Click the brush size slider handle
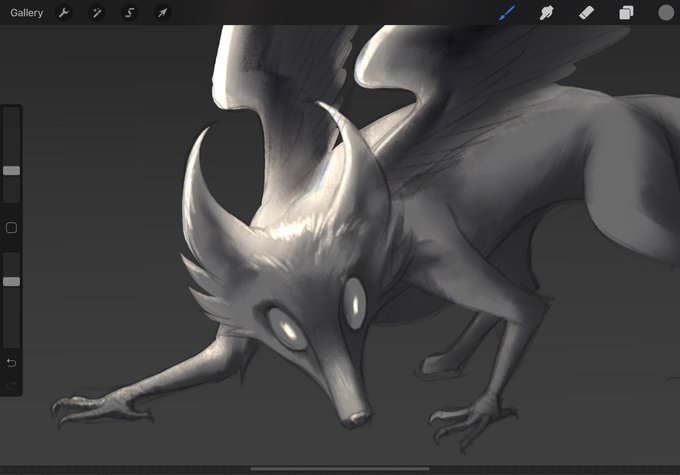Image resolution: width=680 pixels, height=475 pixels. tap(11, 170)
